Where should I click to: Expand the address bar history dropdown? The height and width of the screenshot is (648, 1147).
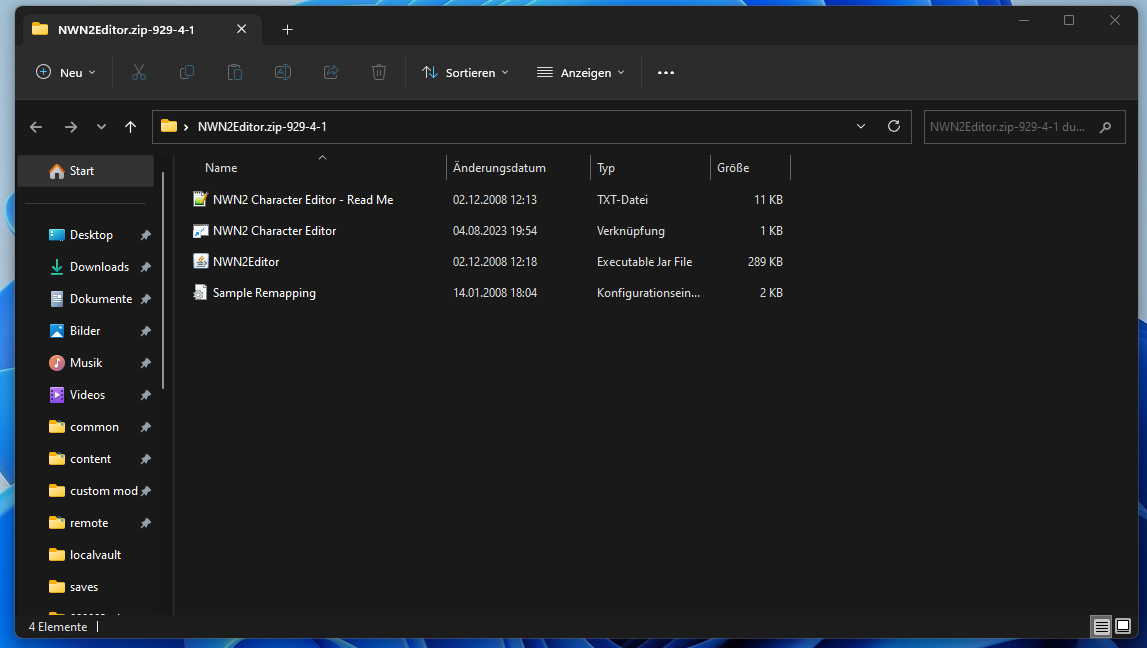point(861,127)
